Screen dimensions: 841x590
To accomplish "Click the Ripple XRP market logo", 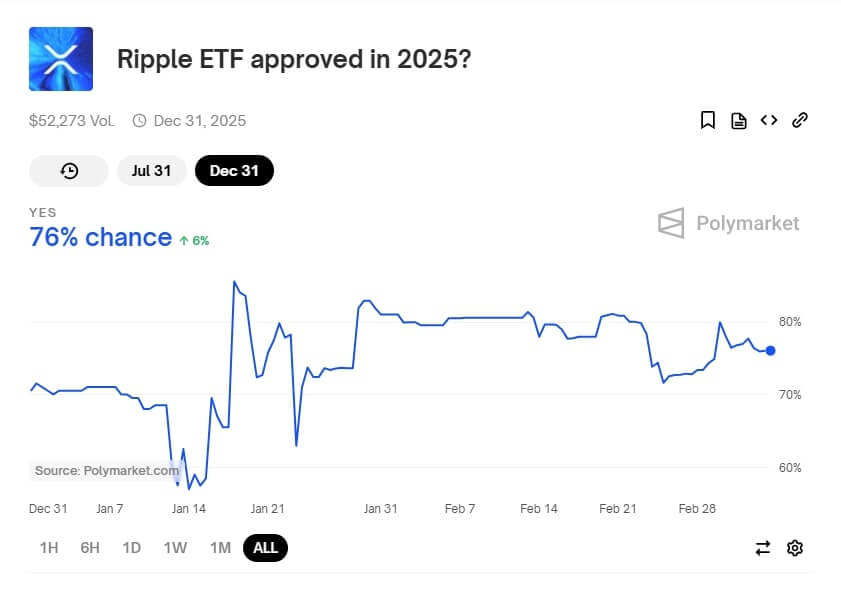I will coord(61,59).
